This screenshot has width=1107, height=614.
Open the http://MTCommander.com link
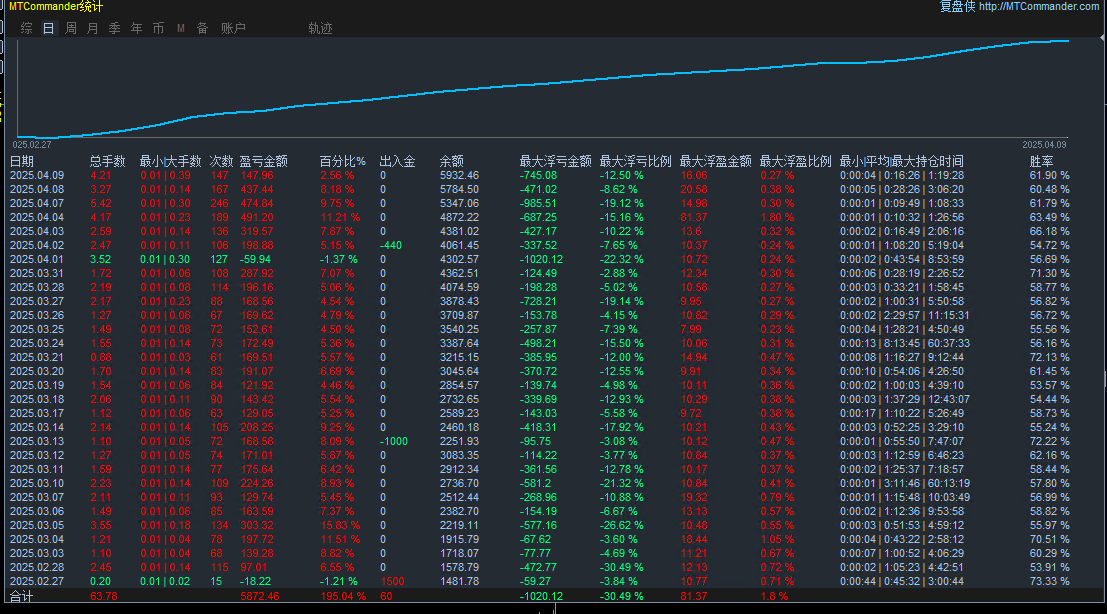click(1039, 6)
